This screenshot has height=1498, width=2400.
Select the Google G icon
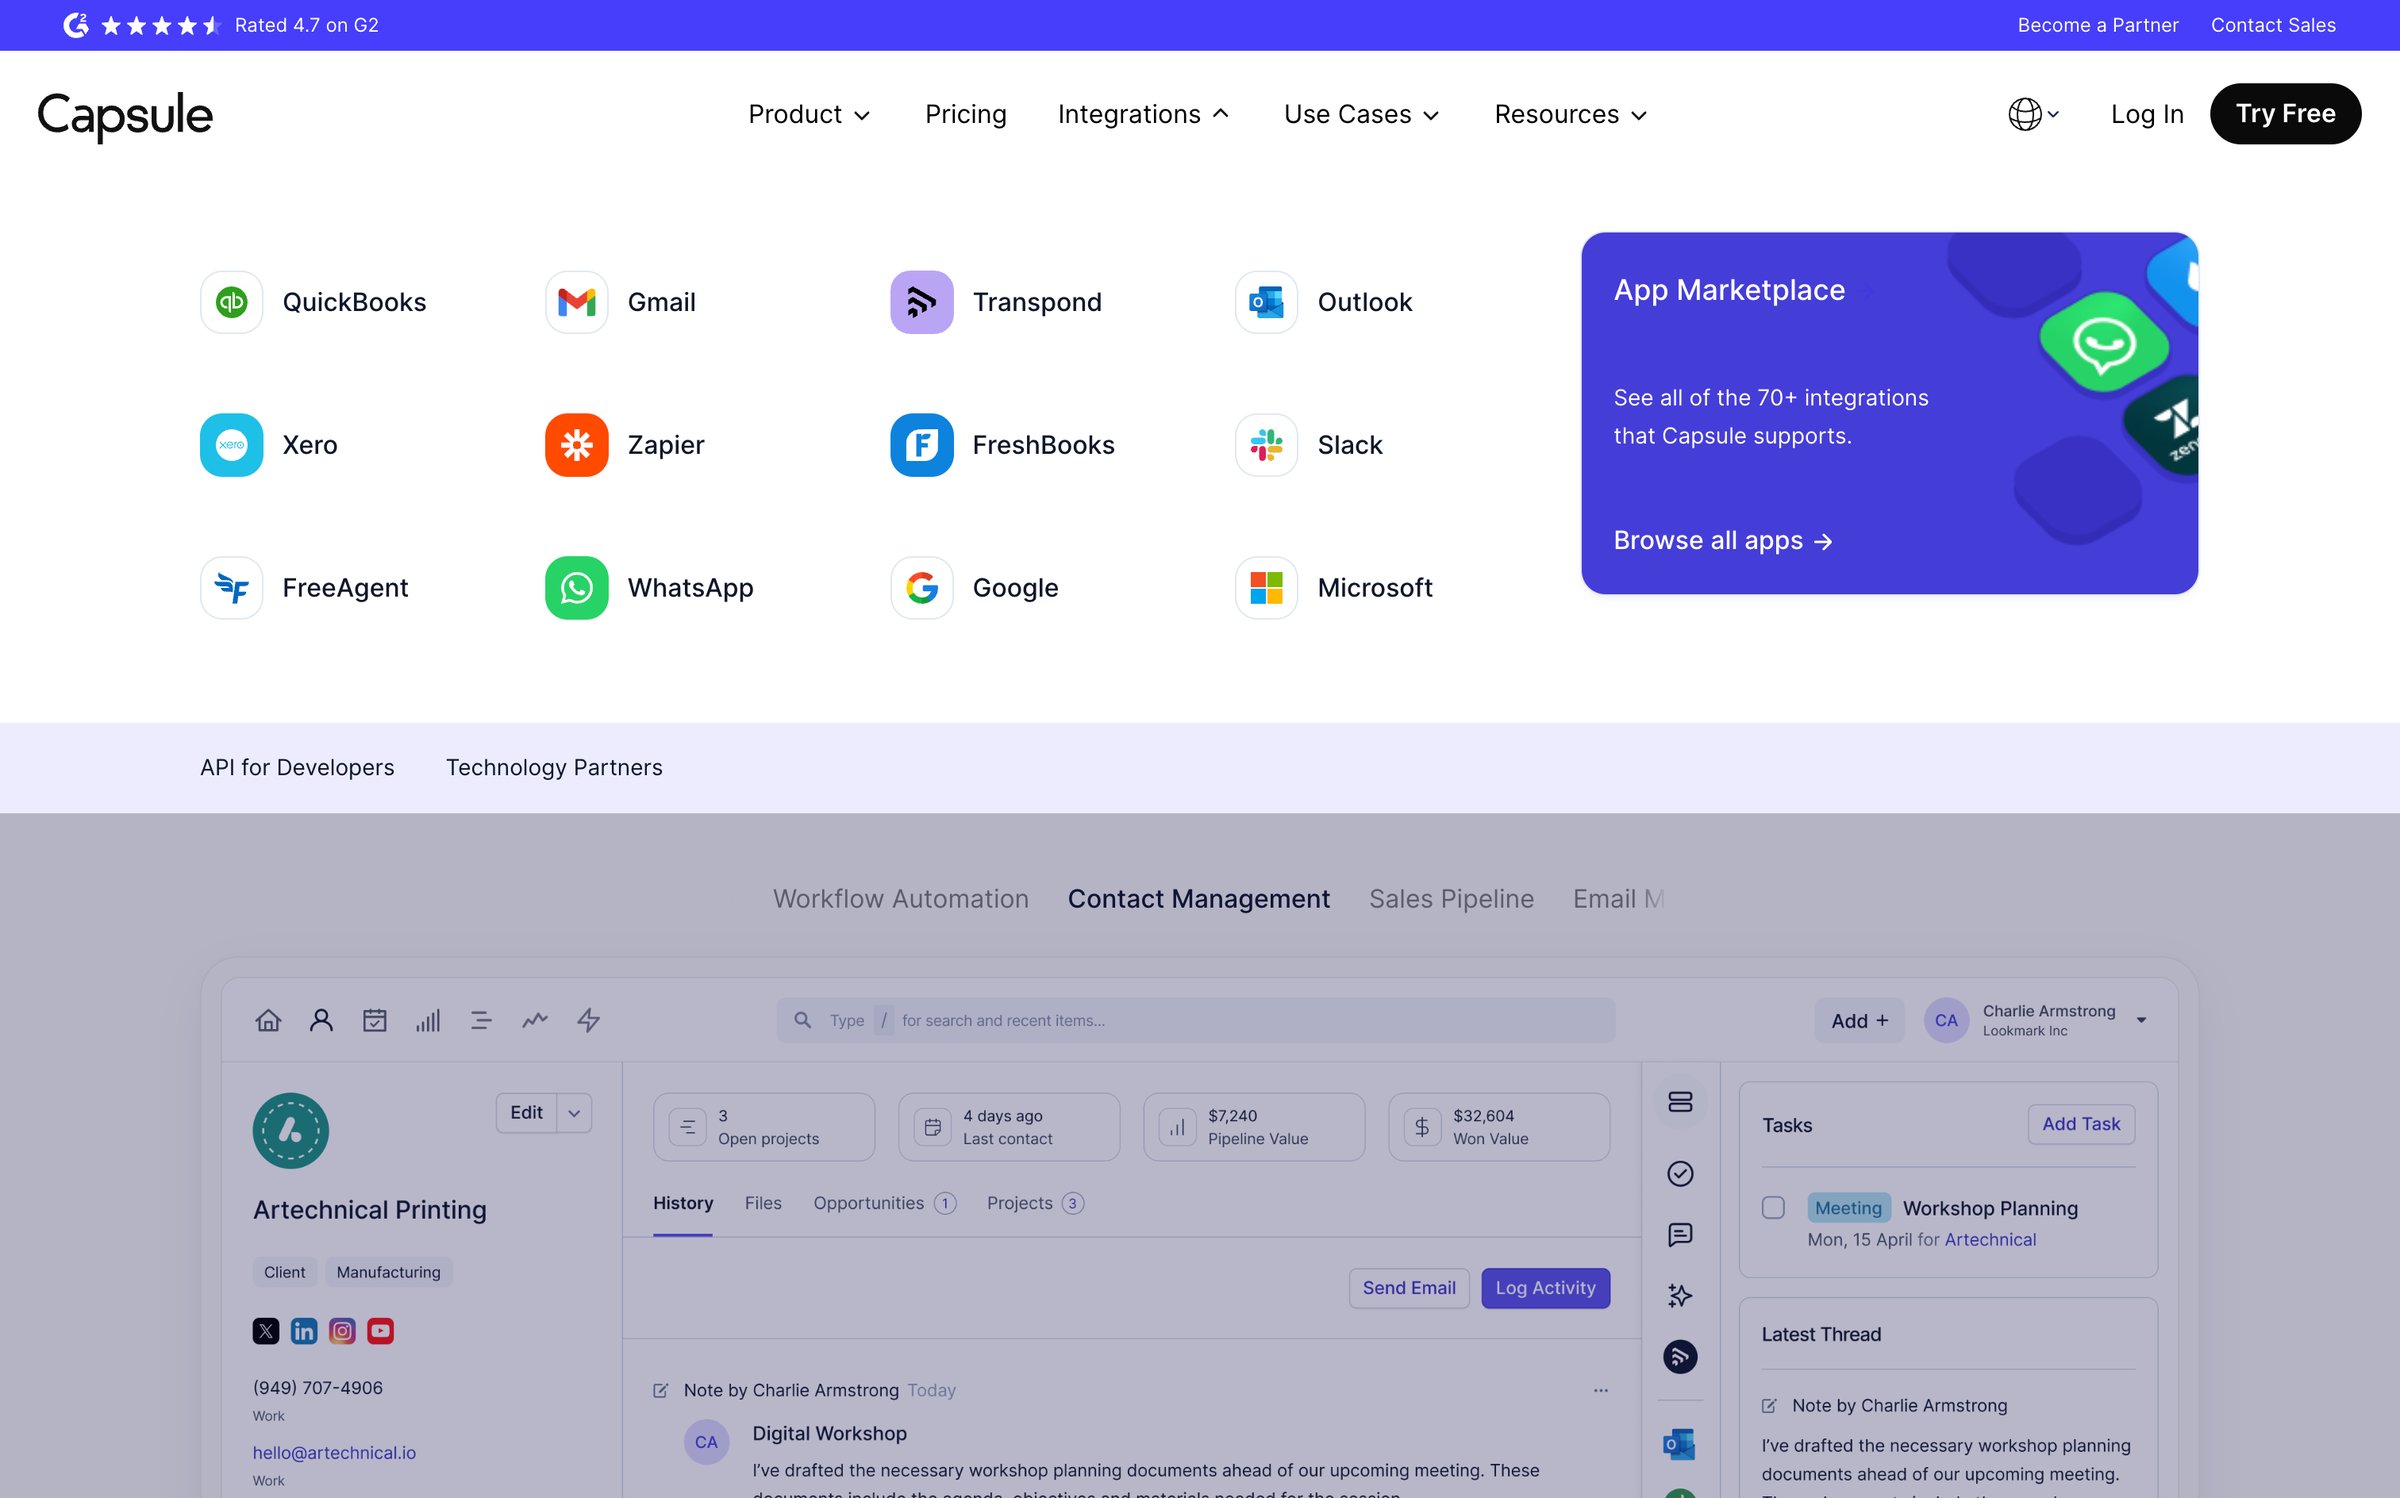point(921,588)
